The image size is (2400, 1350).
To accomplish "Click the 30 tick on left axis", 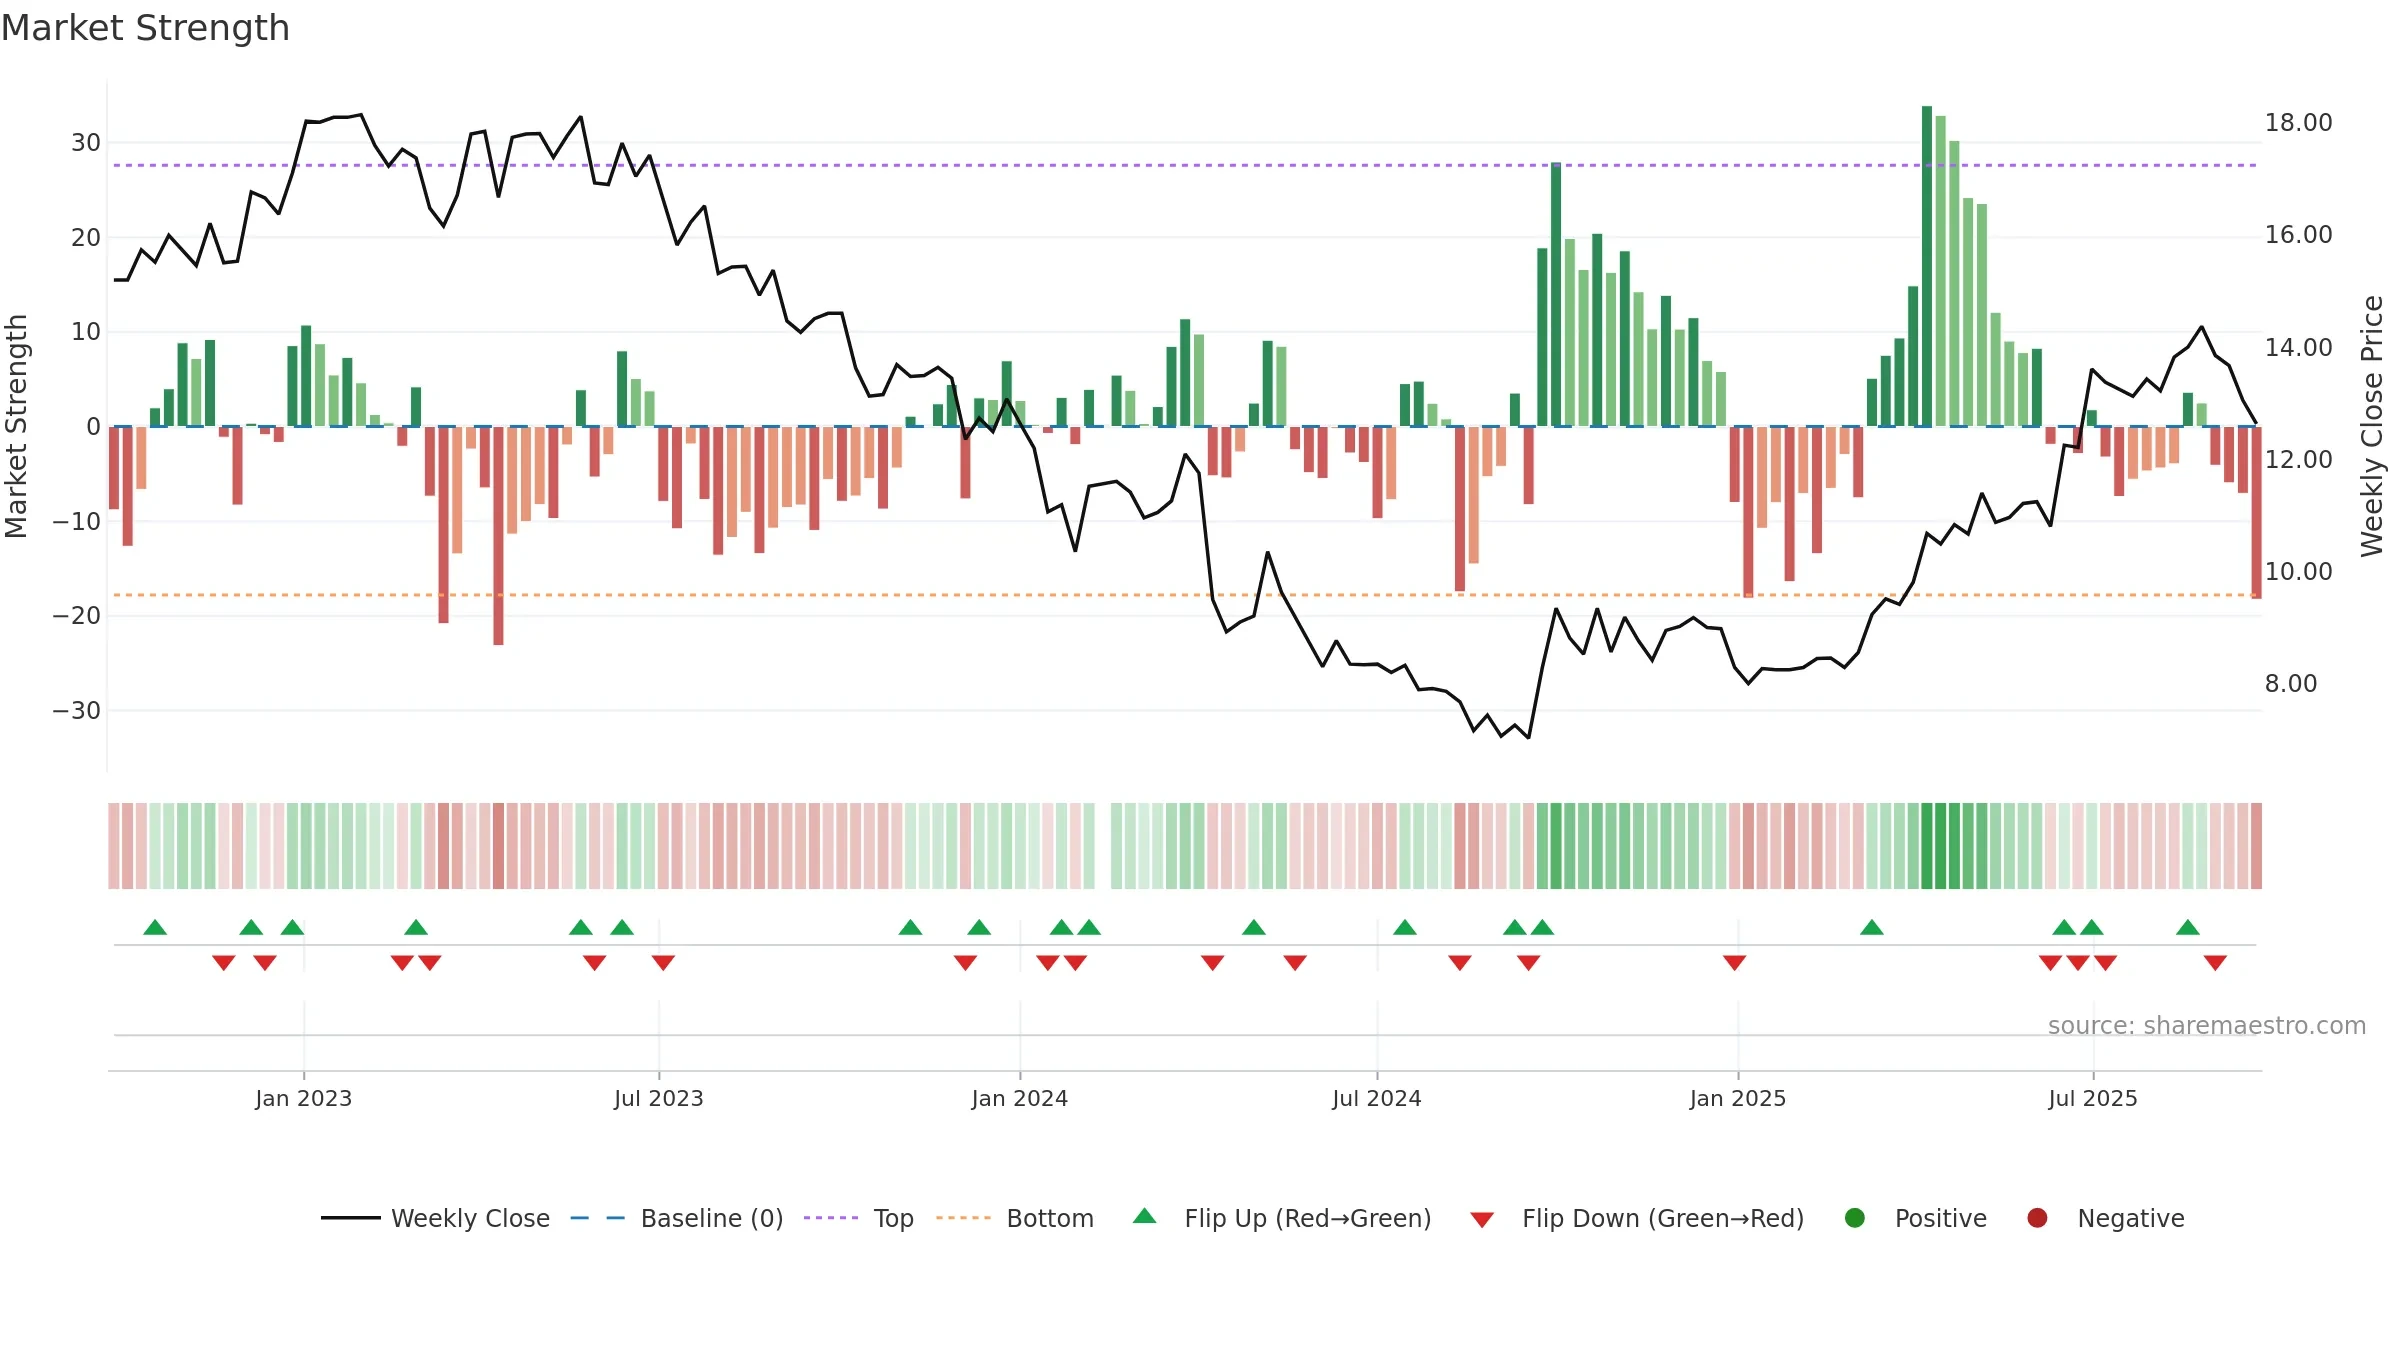I will click(x=86, y=142).
